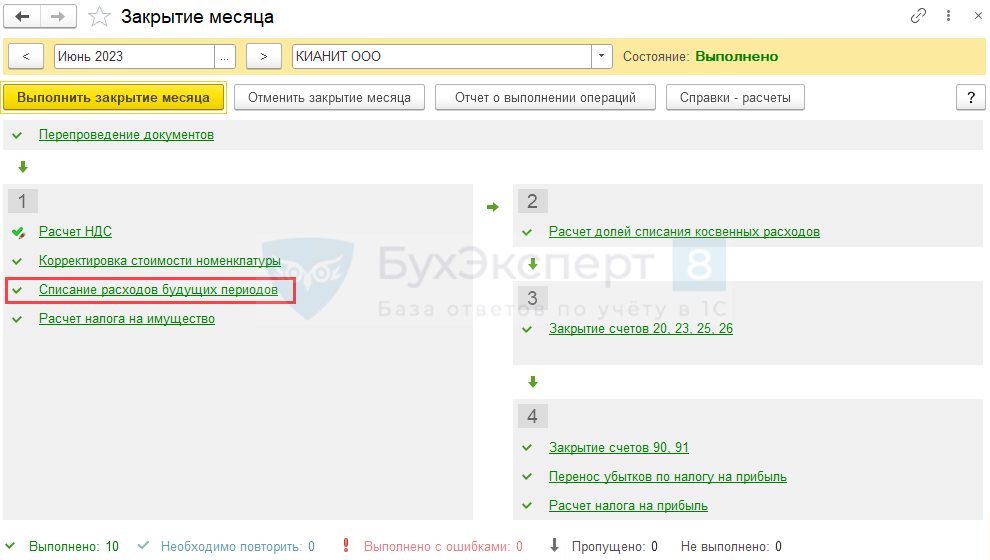The height and width of the screenshot is (560, 990).
Task: Open Отчет о выполнении операций
Action: [545, 97]
